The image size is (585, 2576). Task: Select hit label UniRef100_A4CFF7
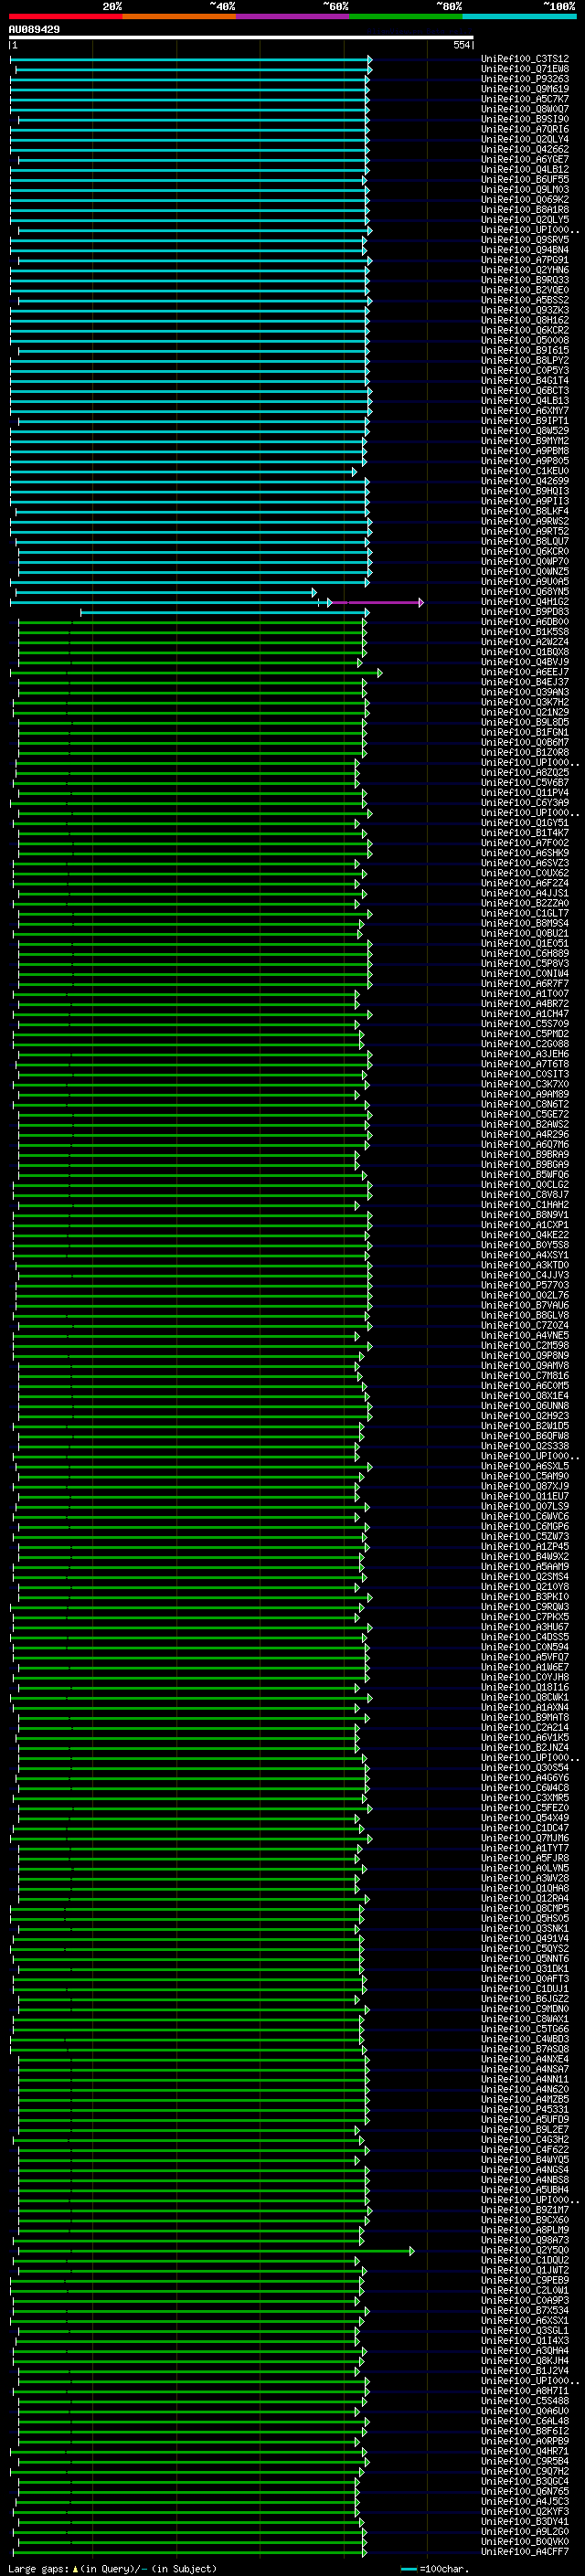coord(525,2552)
